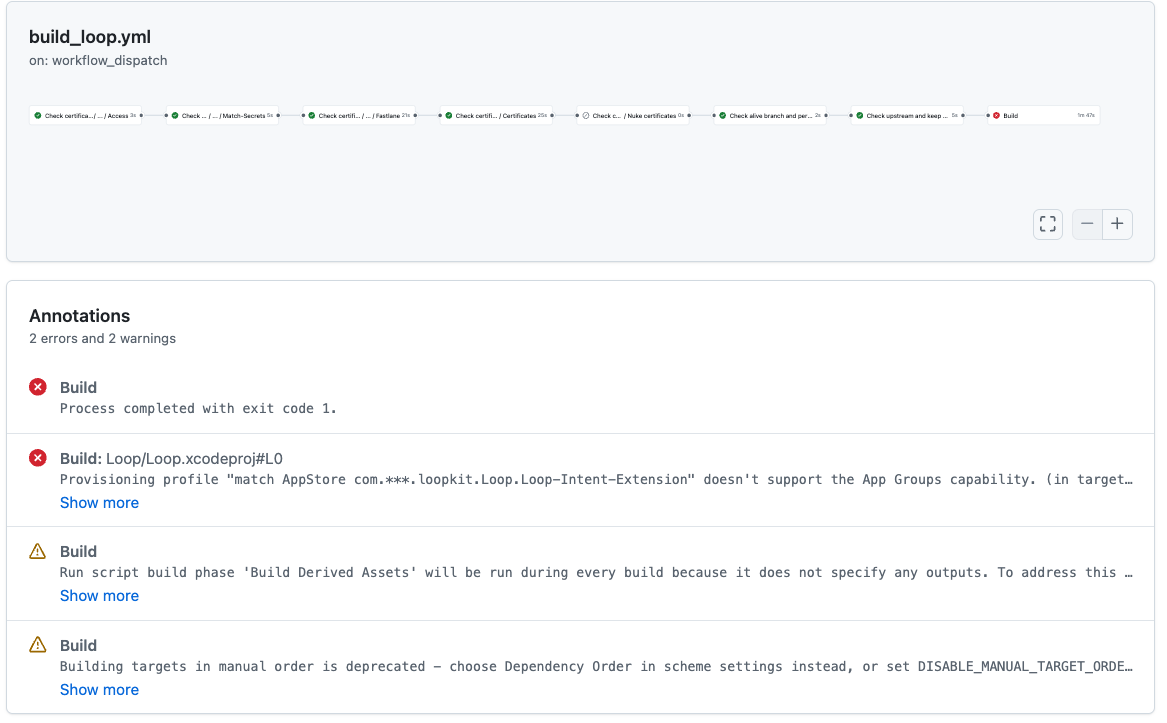Click warning icon for Build Derived Assets
The width and height of the screenshot is (1167, 723).
coord(38,551)
